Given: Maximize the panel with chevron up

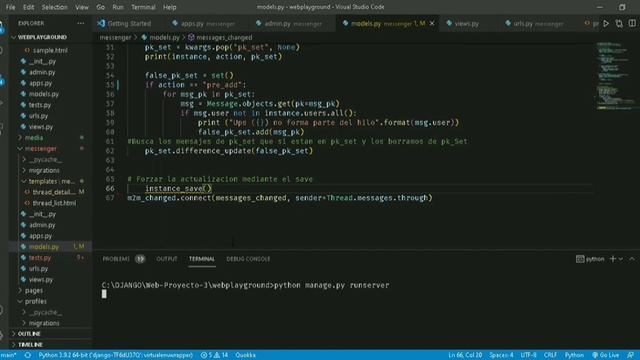Looking at the screenshot, I should (x=632, y=259).
